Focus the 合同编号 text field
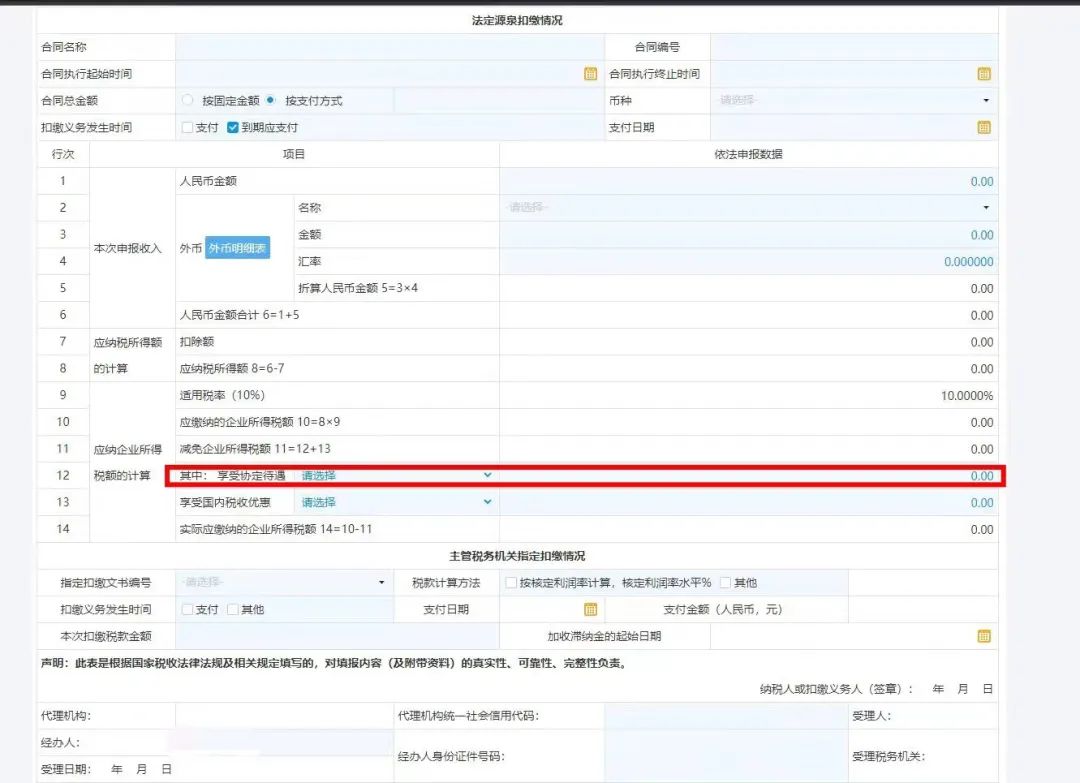 [853, 47]
